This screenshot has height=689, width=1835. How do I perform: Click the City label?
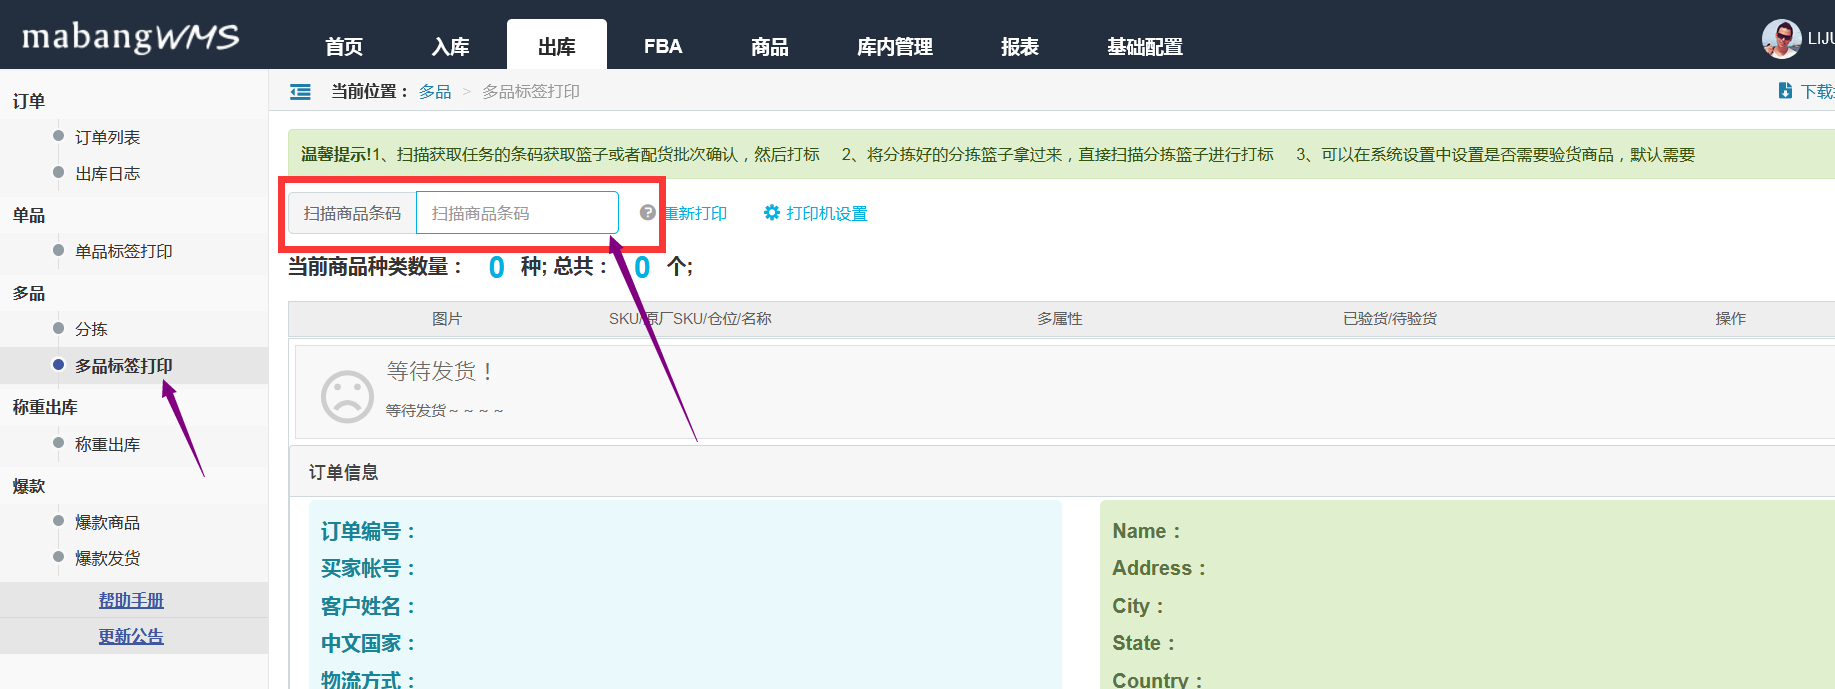(x=1139, y=606)
